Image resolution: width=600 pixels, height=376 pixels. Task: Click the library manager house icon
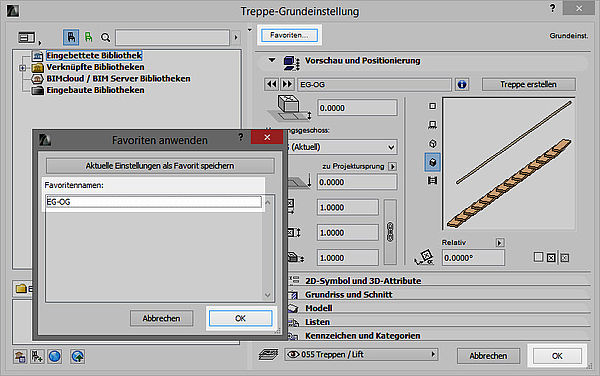(20, 357)
